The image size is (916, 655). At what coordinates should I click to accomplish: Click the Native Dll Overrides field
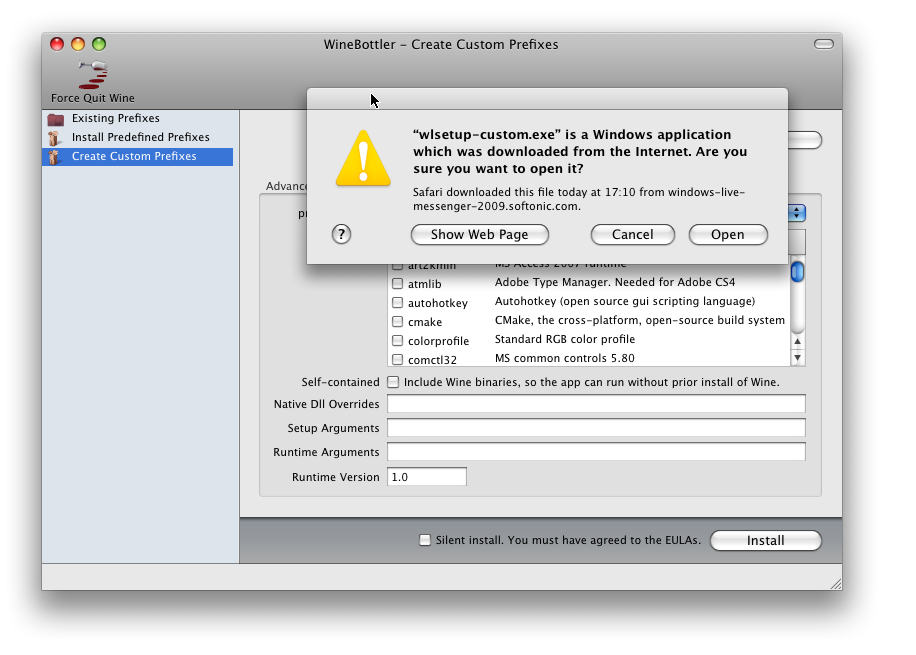[596, 404]
